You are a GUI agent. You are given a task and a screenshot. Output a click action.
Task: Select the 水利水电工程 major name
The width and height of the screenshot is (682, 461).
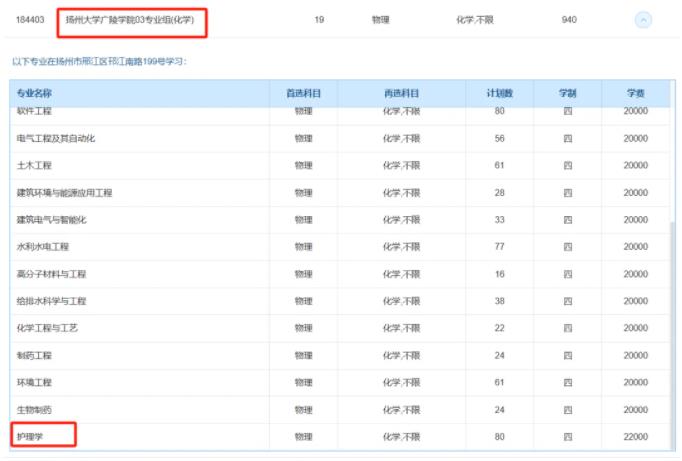pyautogui.click(x=43, y=247)
